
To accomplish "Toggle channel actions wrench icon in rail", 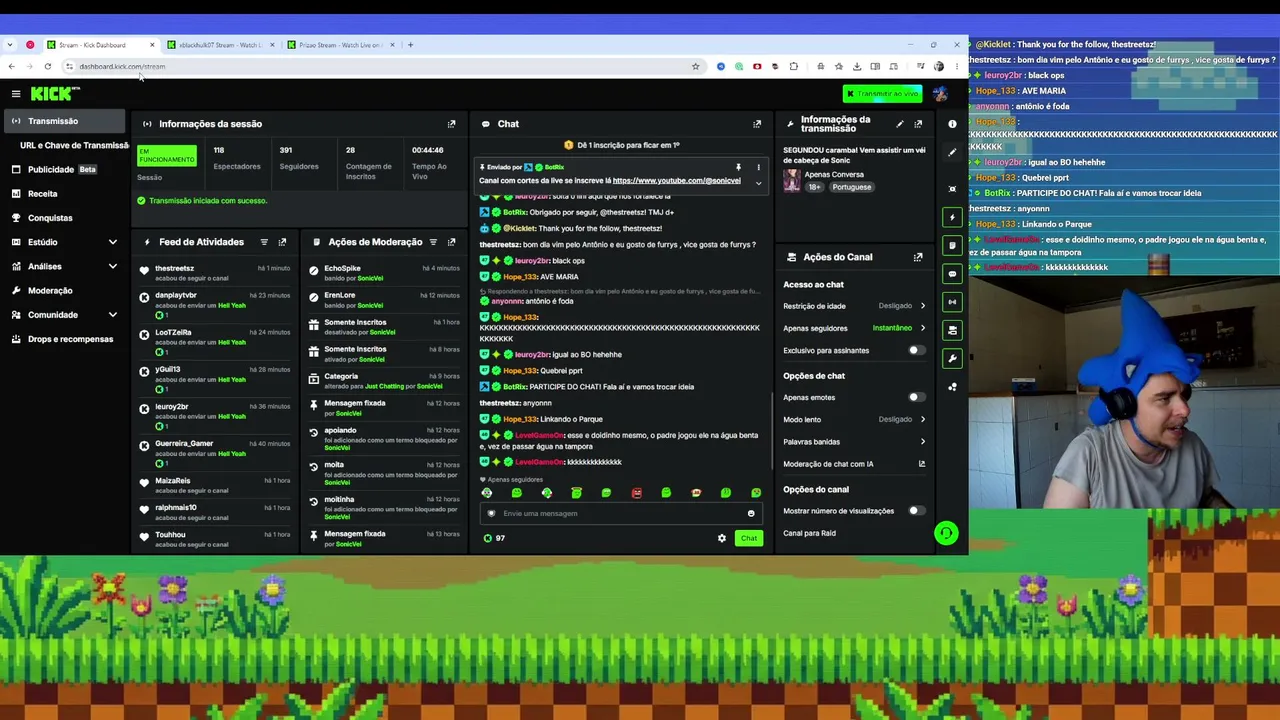I will point(952,357).
